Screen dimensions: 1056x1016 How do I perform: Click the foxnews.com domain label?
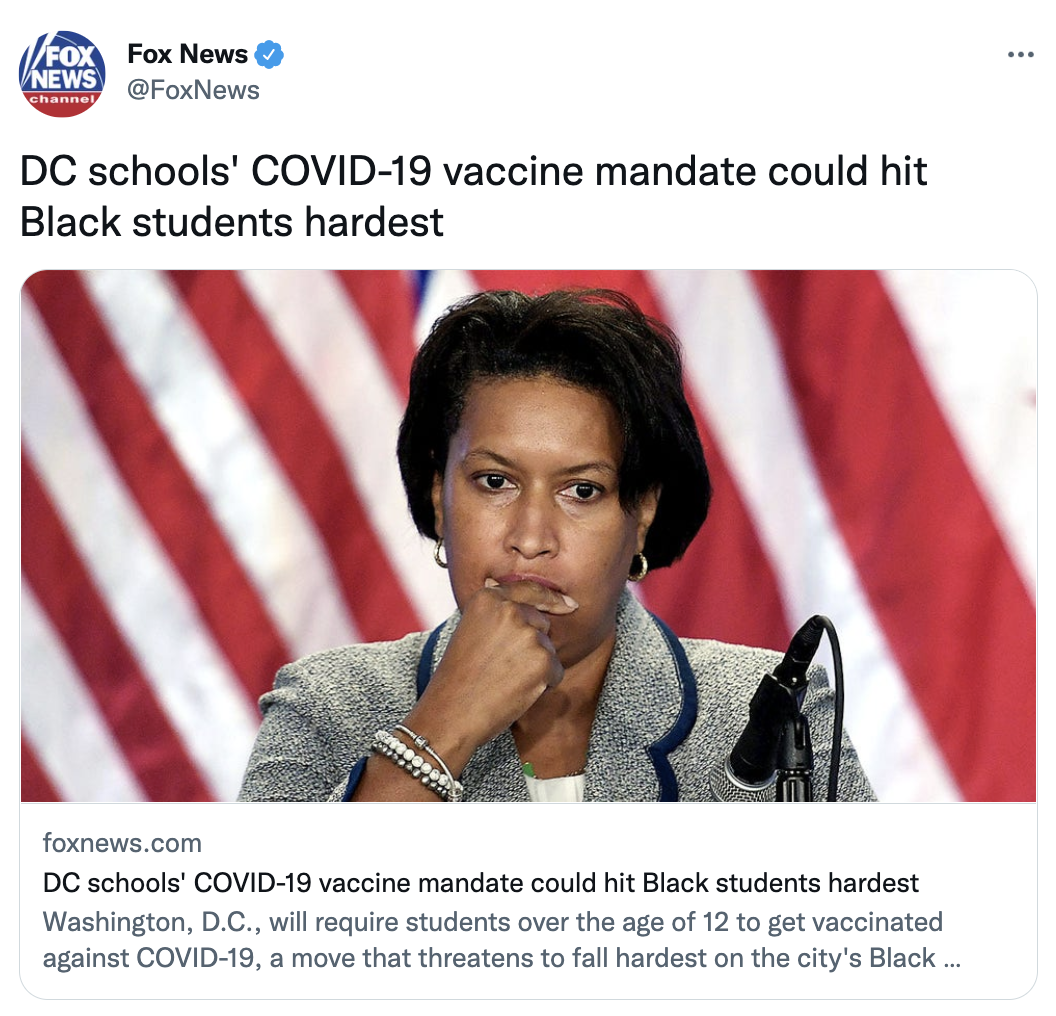122,843
